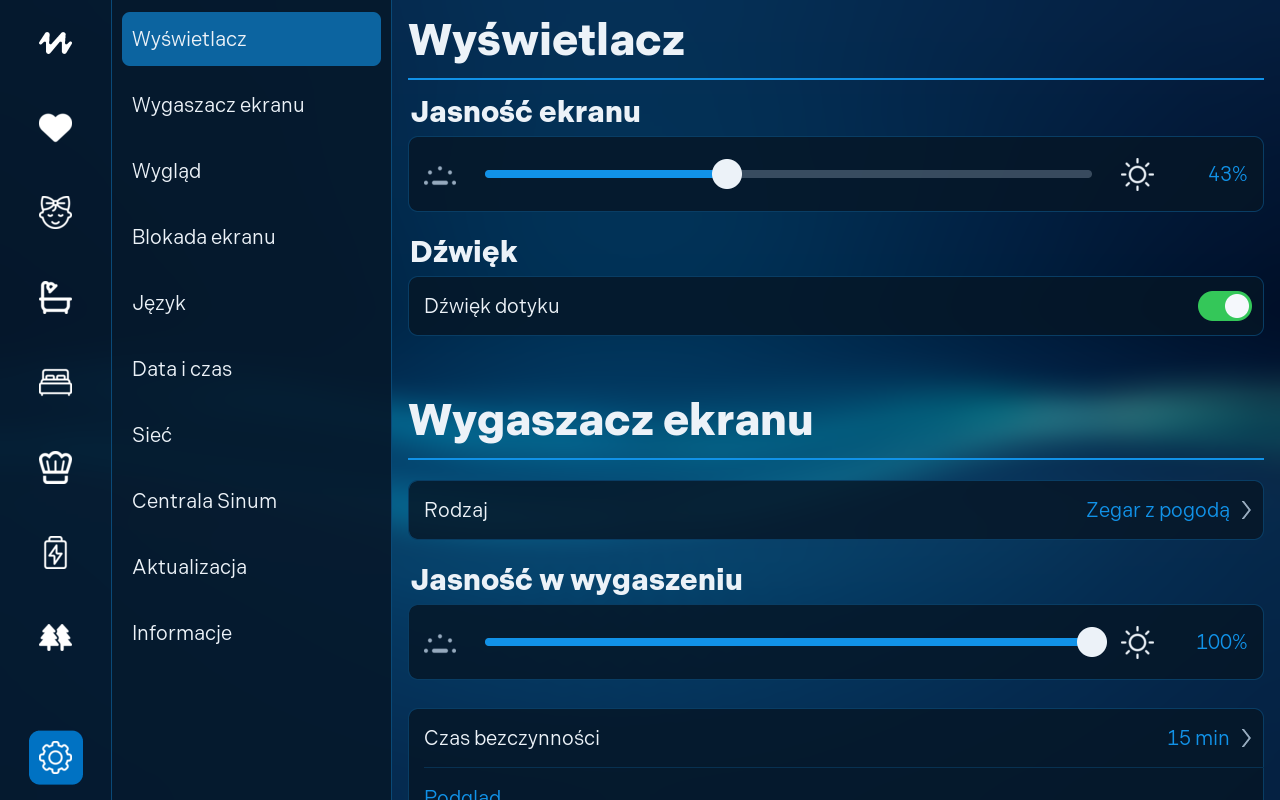Click the Zegar z pogodą value
The height and width of the screenshot is (800, 1280).
coord(1158,510)
